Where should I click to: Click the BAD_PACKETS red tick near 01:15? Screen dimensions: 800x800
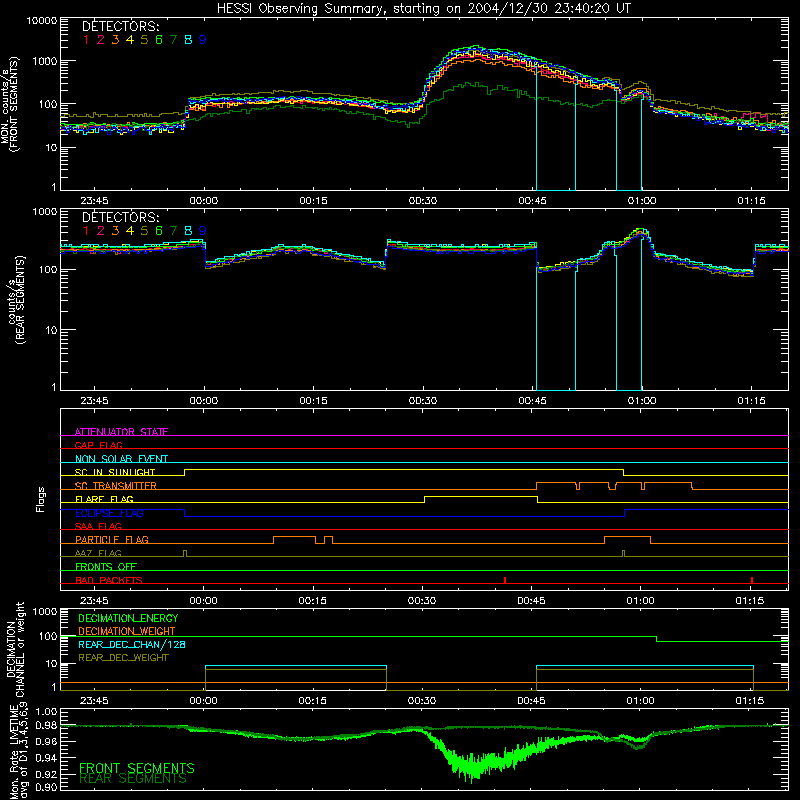(752, 580)
